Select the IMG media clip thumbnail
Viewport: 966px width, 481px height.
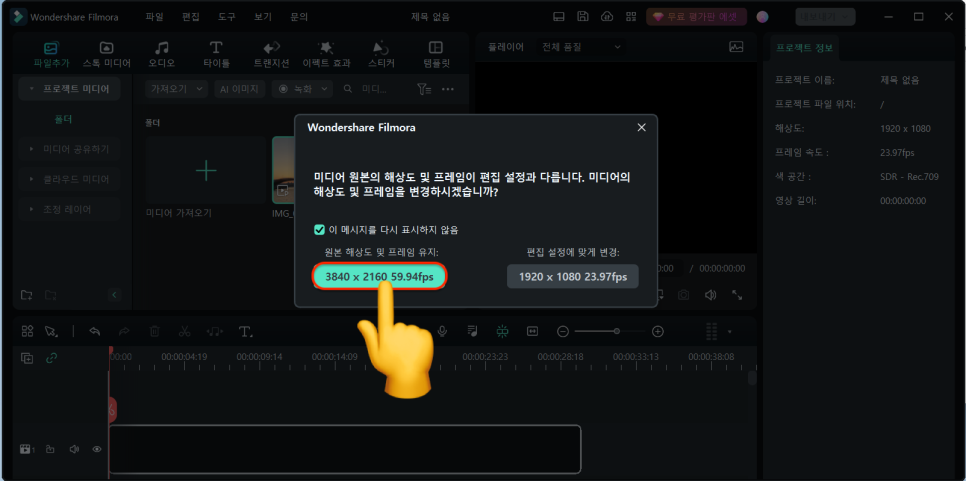click(x=283, y=170)
